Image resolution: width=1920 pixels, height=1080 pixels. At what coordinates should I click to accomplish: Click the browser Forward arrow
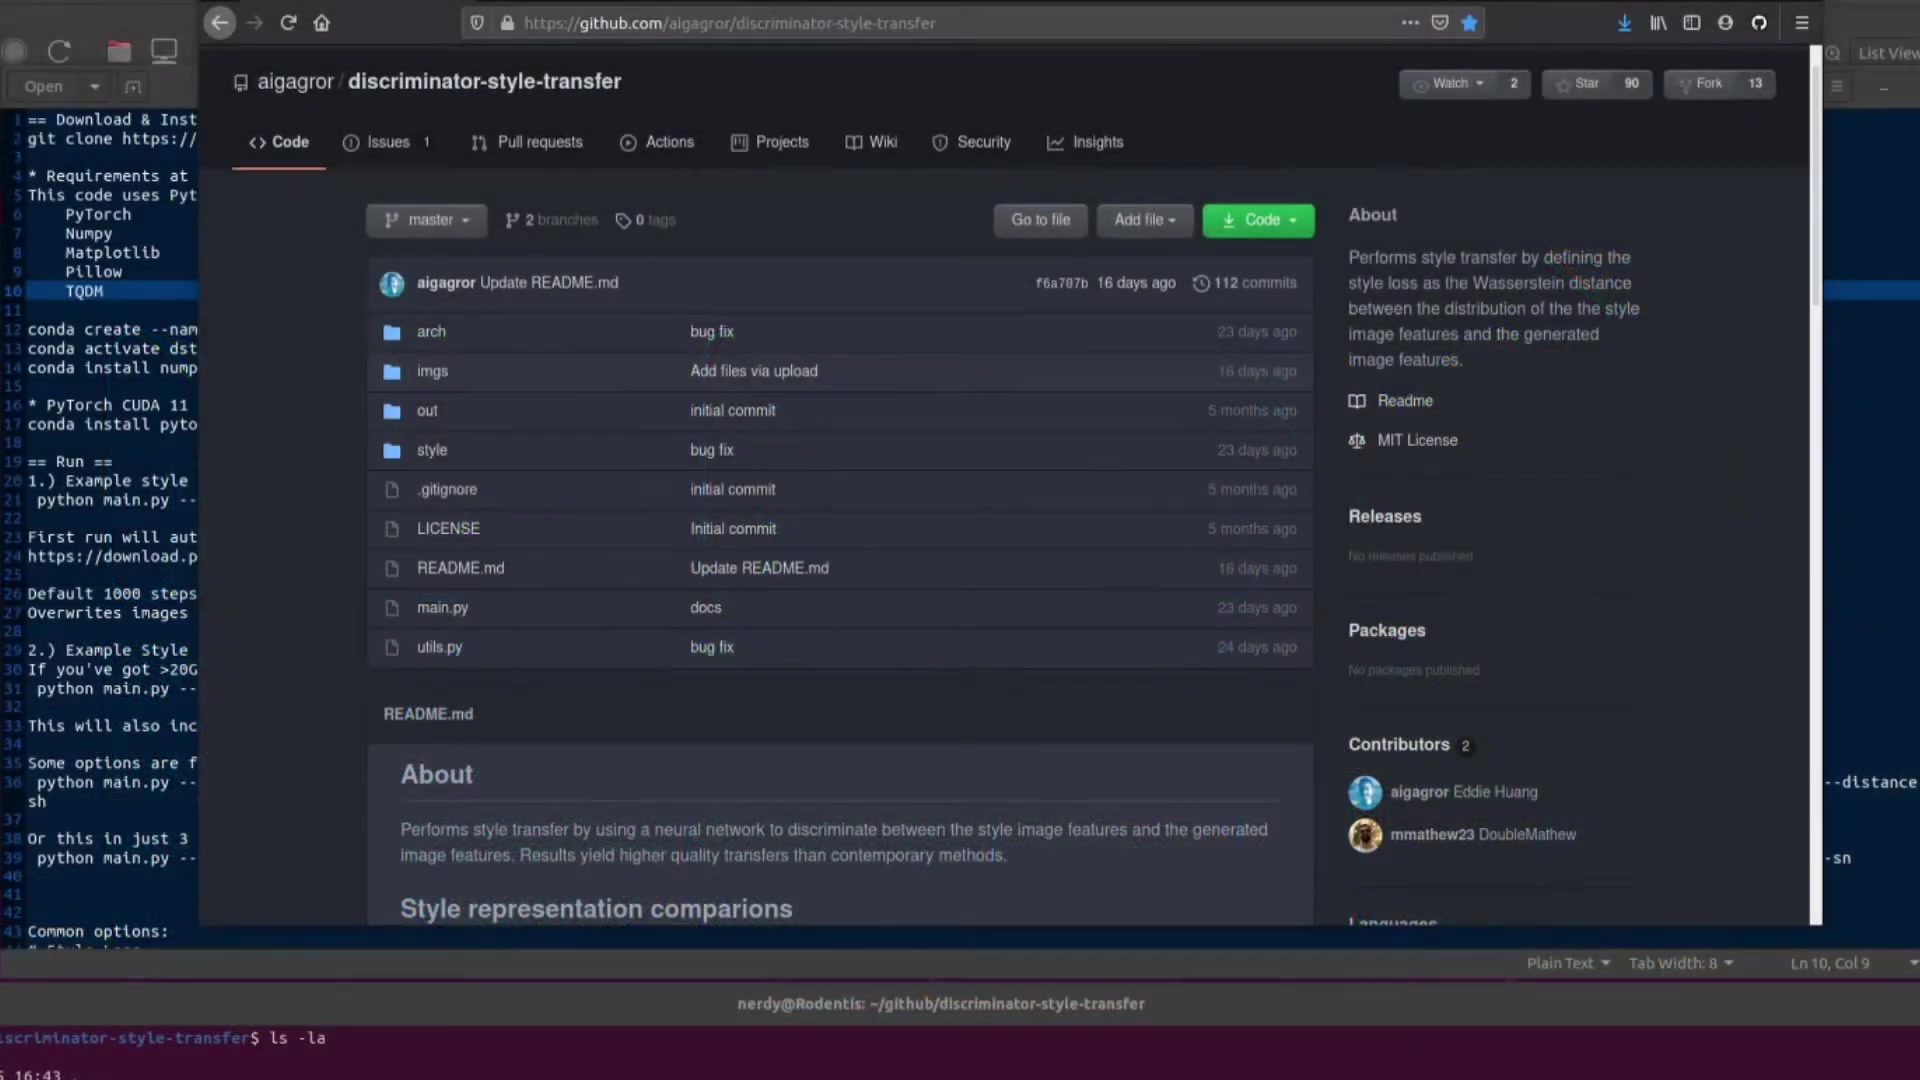[255, 22]
